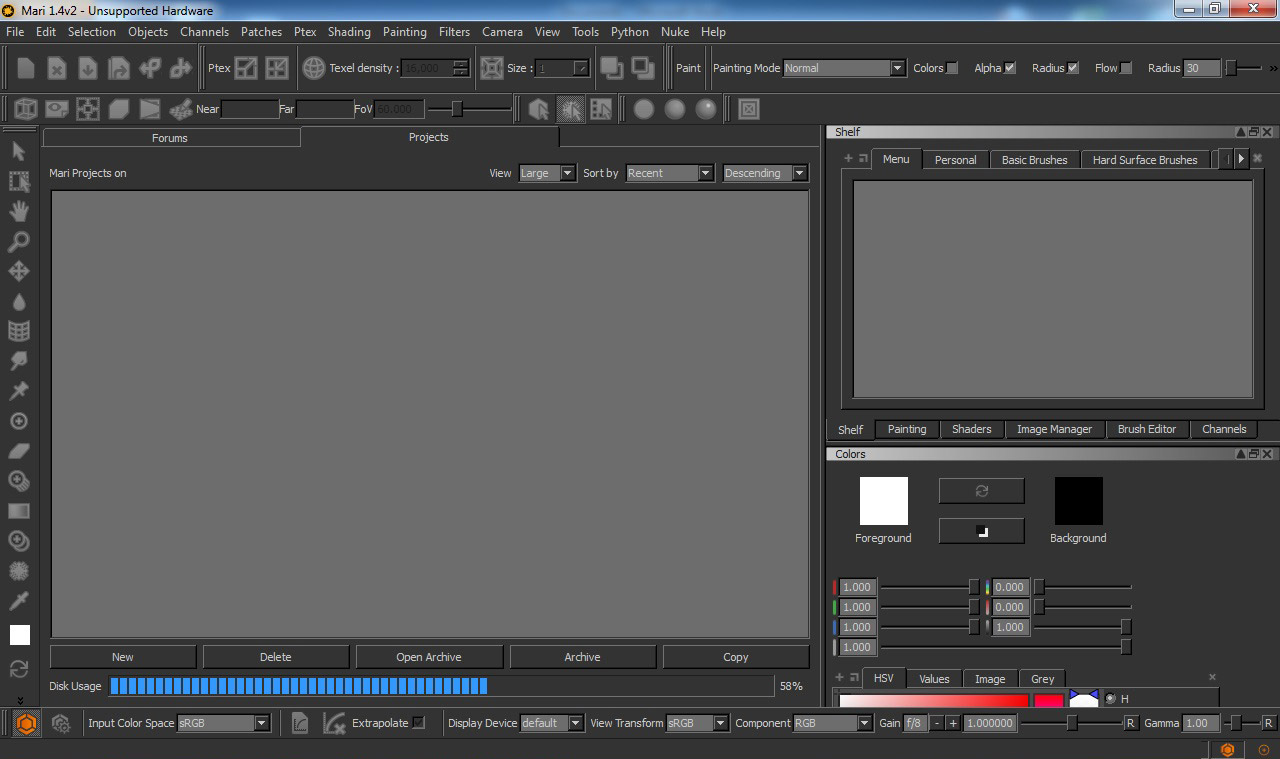Click the FoV slider handle
Image resolution: width=1280 pixels, height=759 pixels.
457,108
